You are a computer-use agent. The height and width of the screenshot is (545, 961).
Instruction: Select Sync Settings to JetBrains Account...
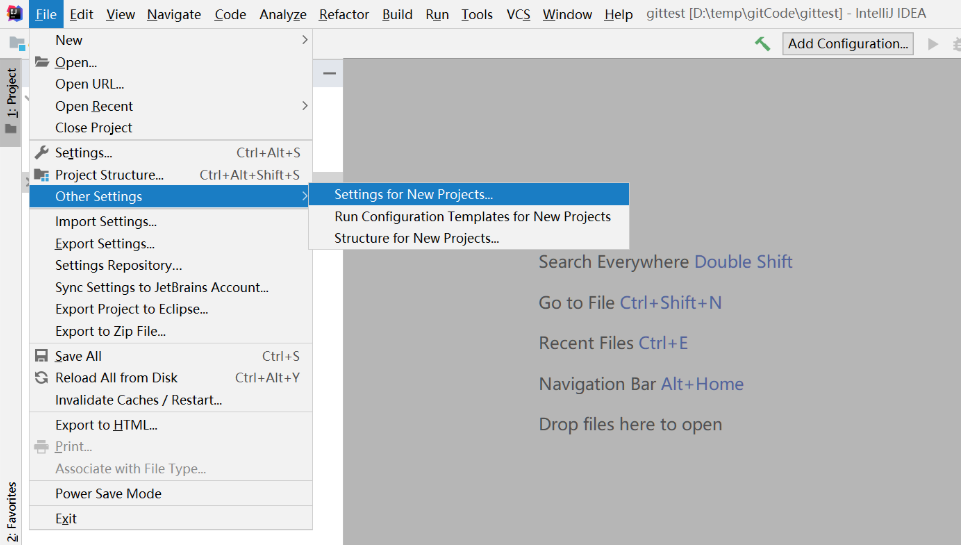pos(171,288)
